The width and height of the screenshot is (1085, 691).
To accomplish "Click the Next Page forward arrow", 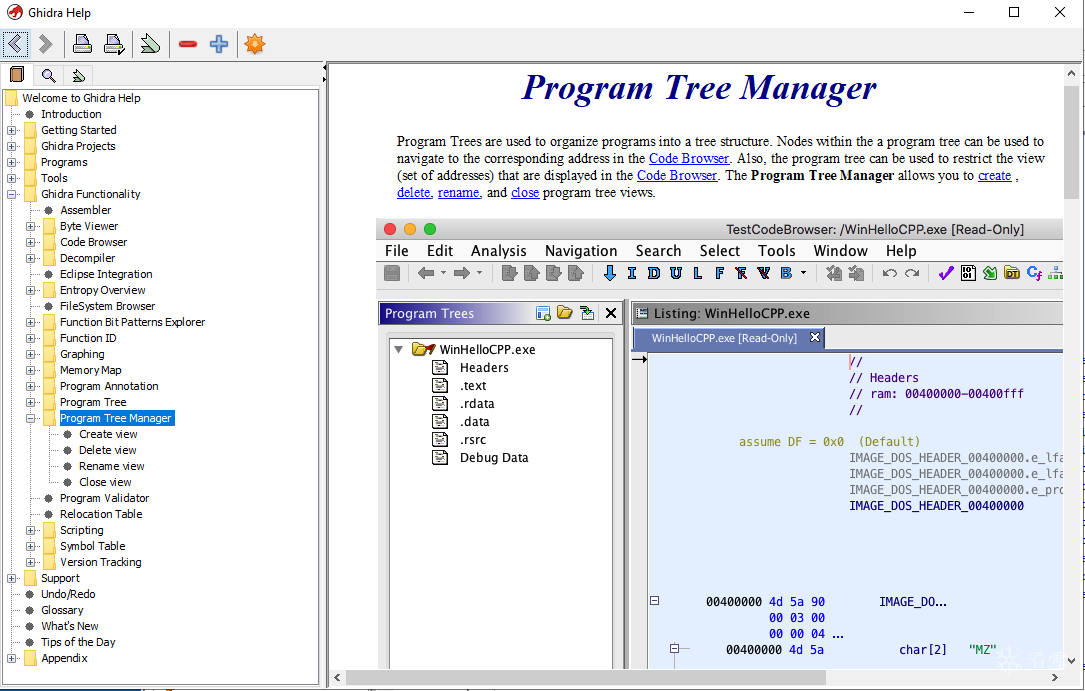I will (46, 44).
